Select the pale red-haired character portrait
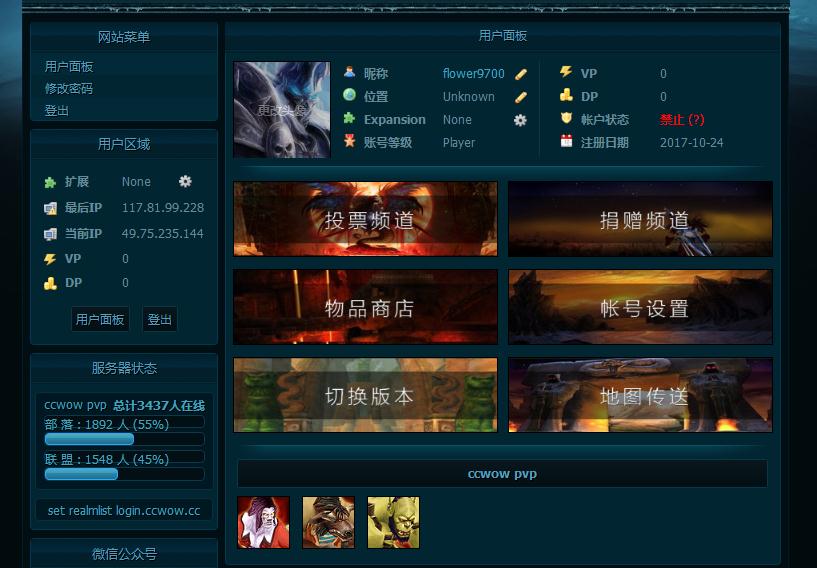The height and width of the screenshot is (568, 817). pos(263,522)
